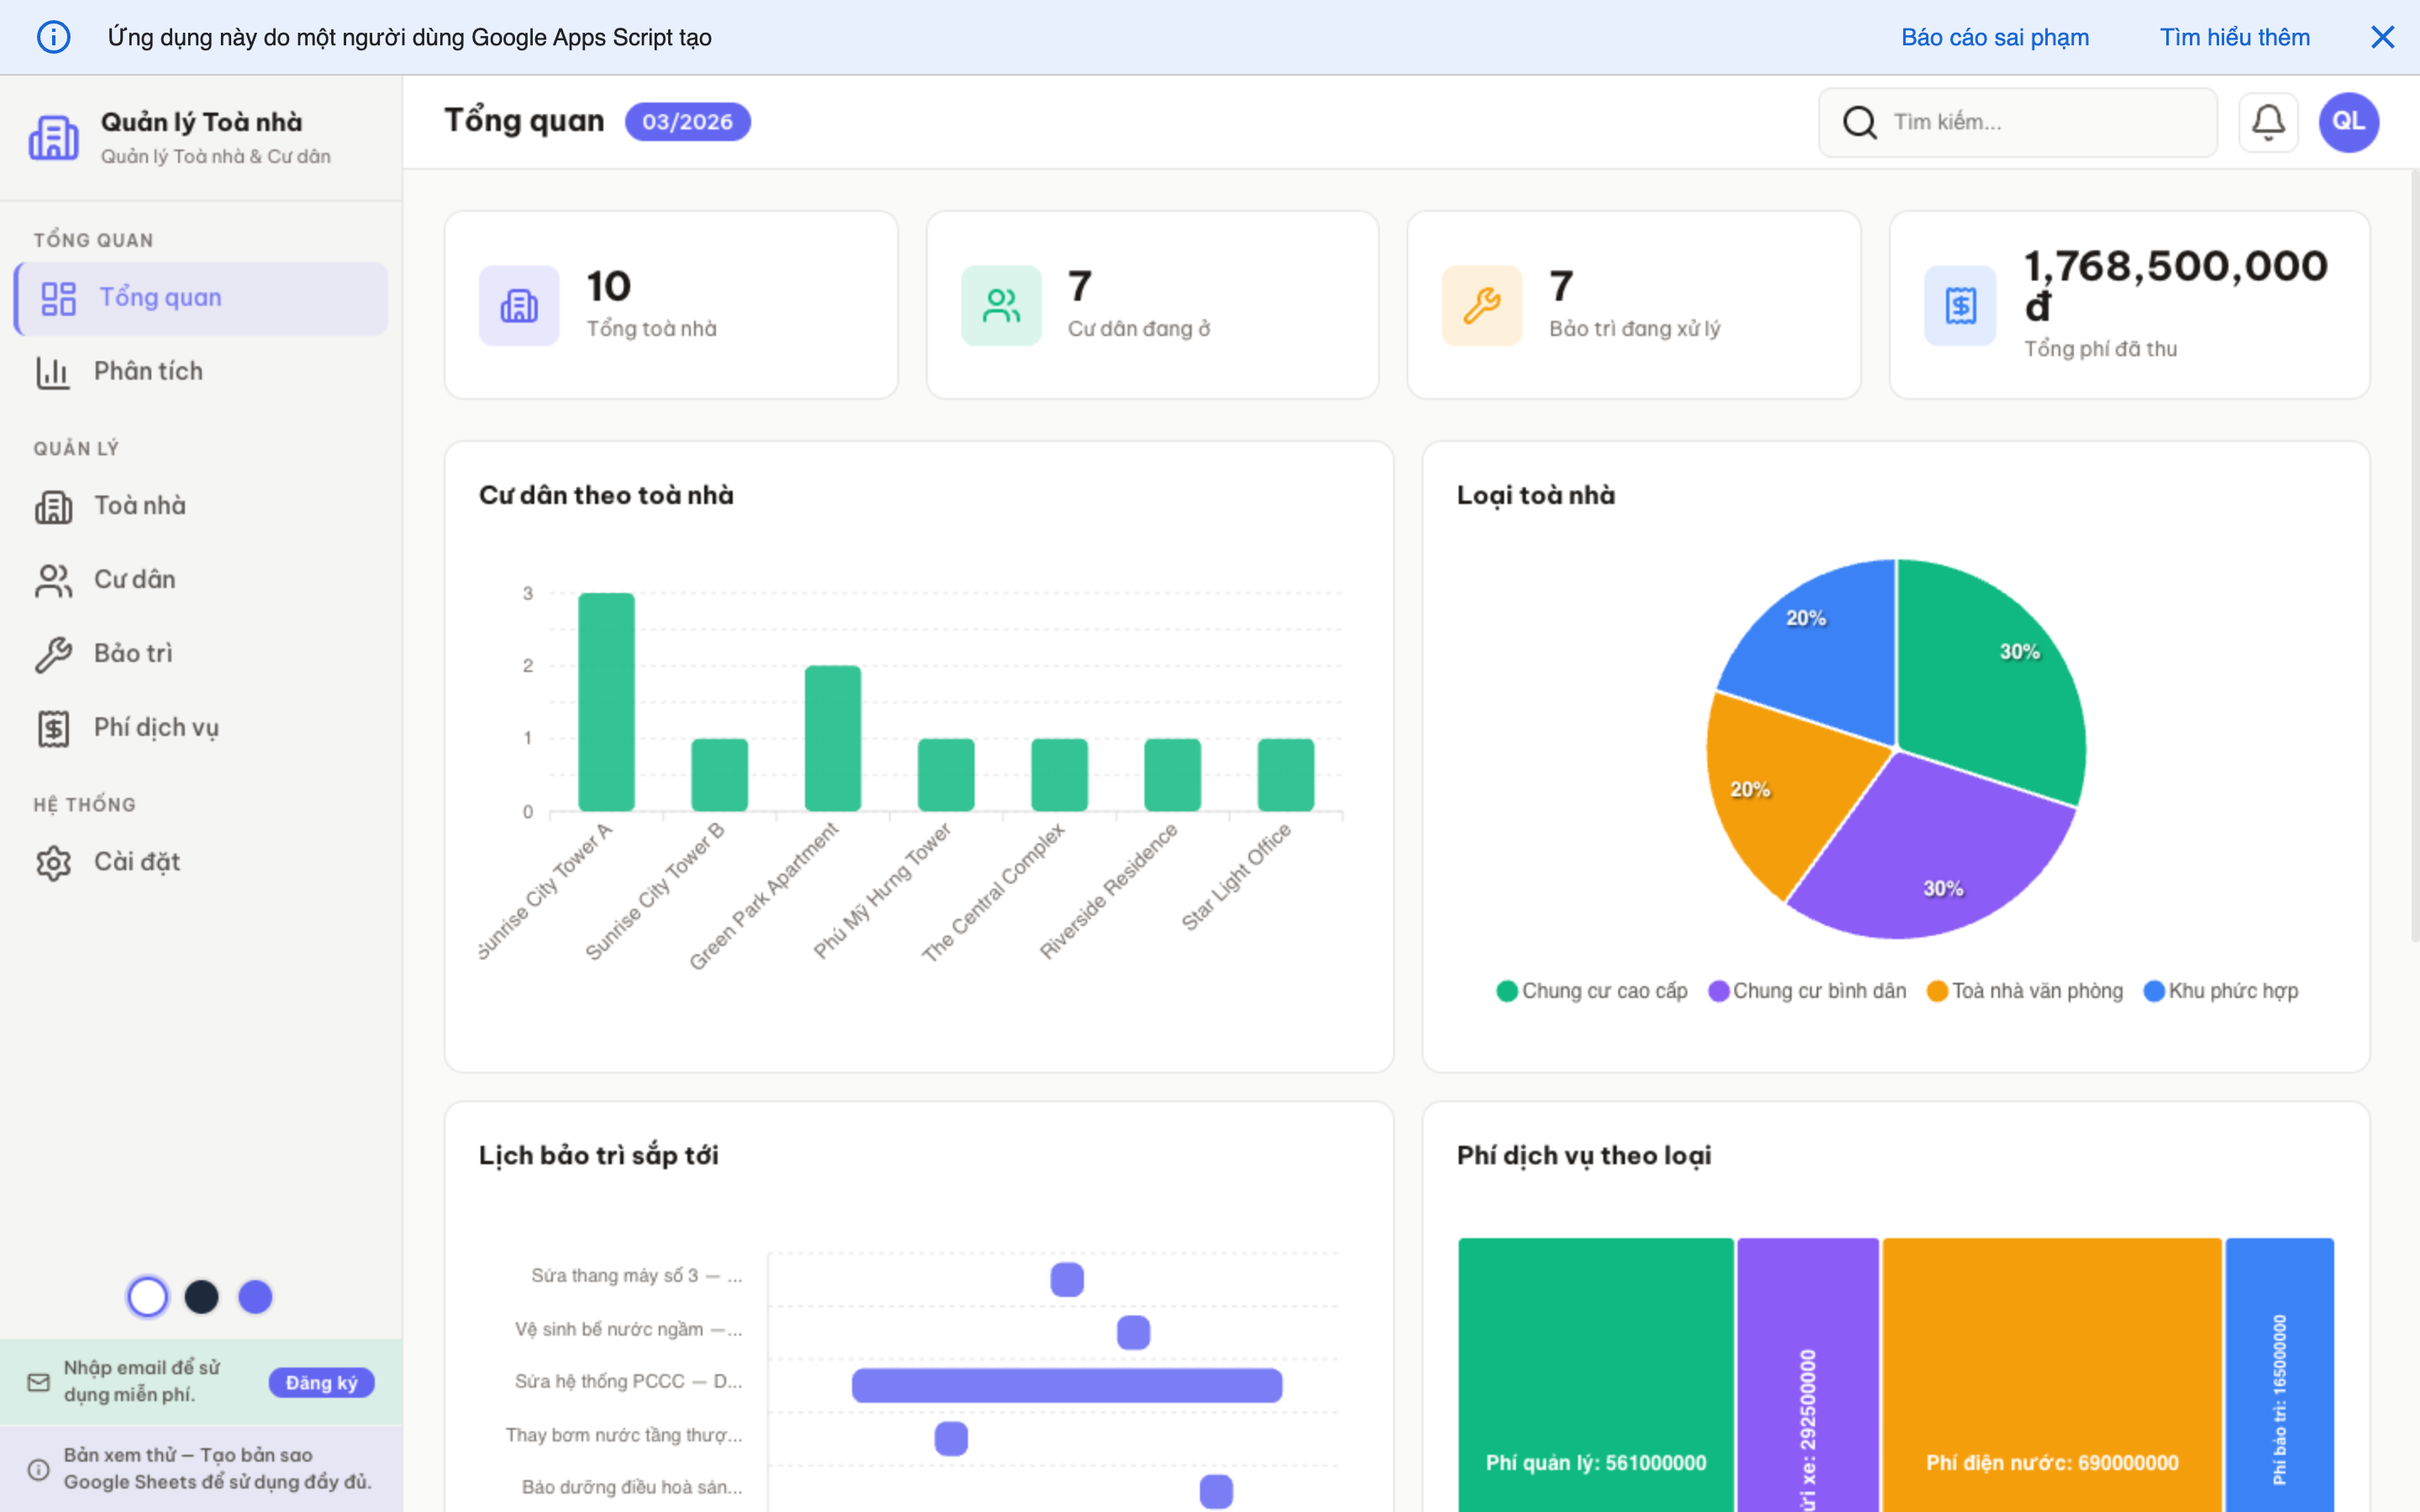Viewport: 2420px width, 1512px height.
Task: Toggle Chung cư cao cấp legend item
Action: coord(1591,991)
